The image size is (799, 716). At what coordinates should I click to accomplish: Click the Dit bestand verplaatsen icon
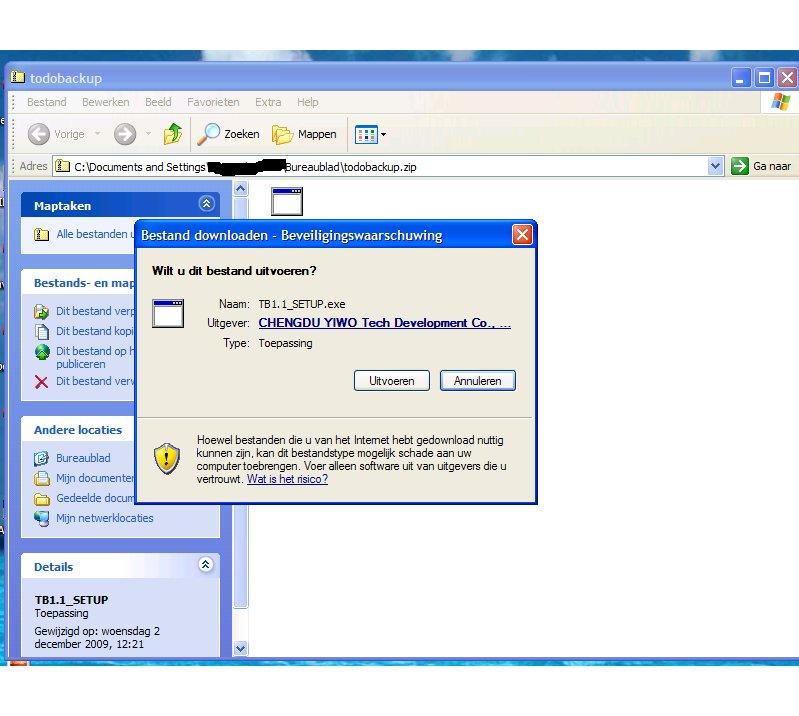click(x=41, y=311)
